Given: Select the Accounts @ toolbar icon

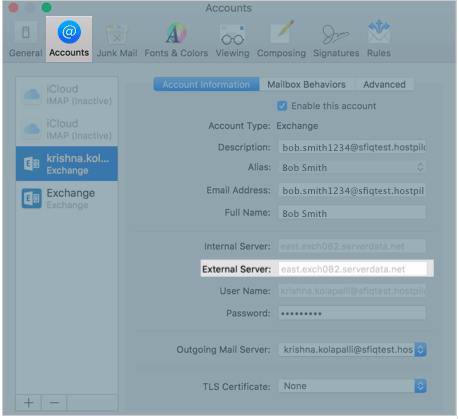Looking at the screenshot, I should tap(69, 39).
